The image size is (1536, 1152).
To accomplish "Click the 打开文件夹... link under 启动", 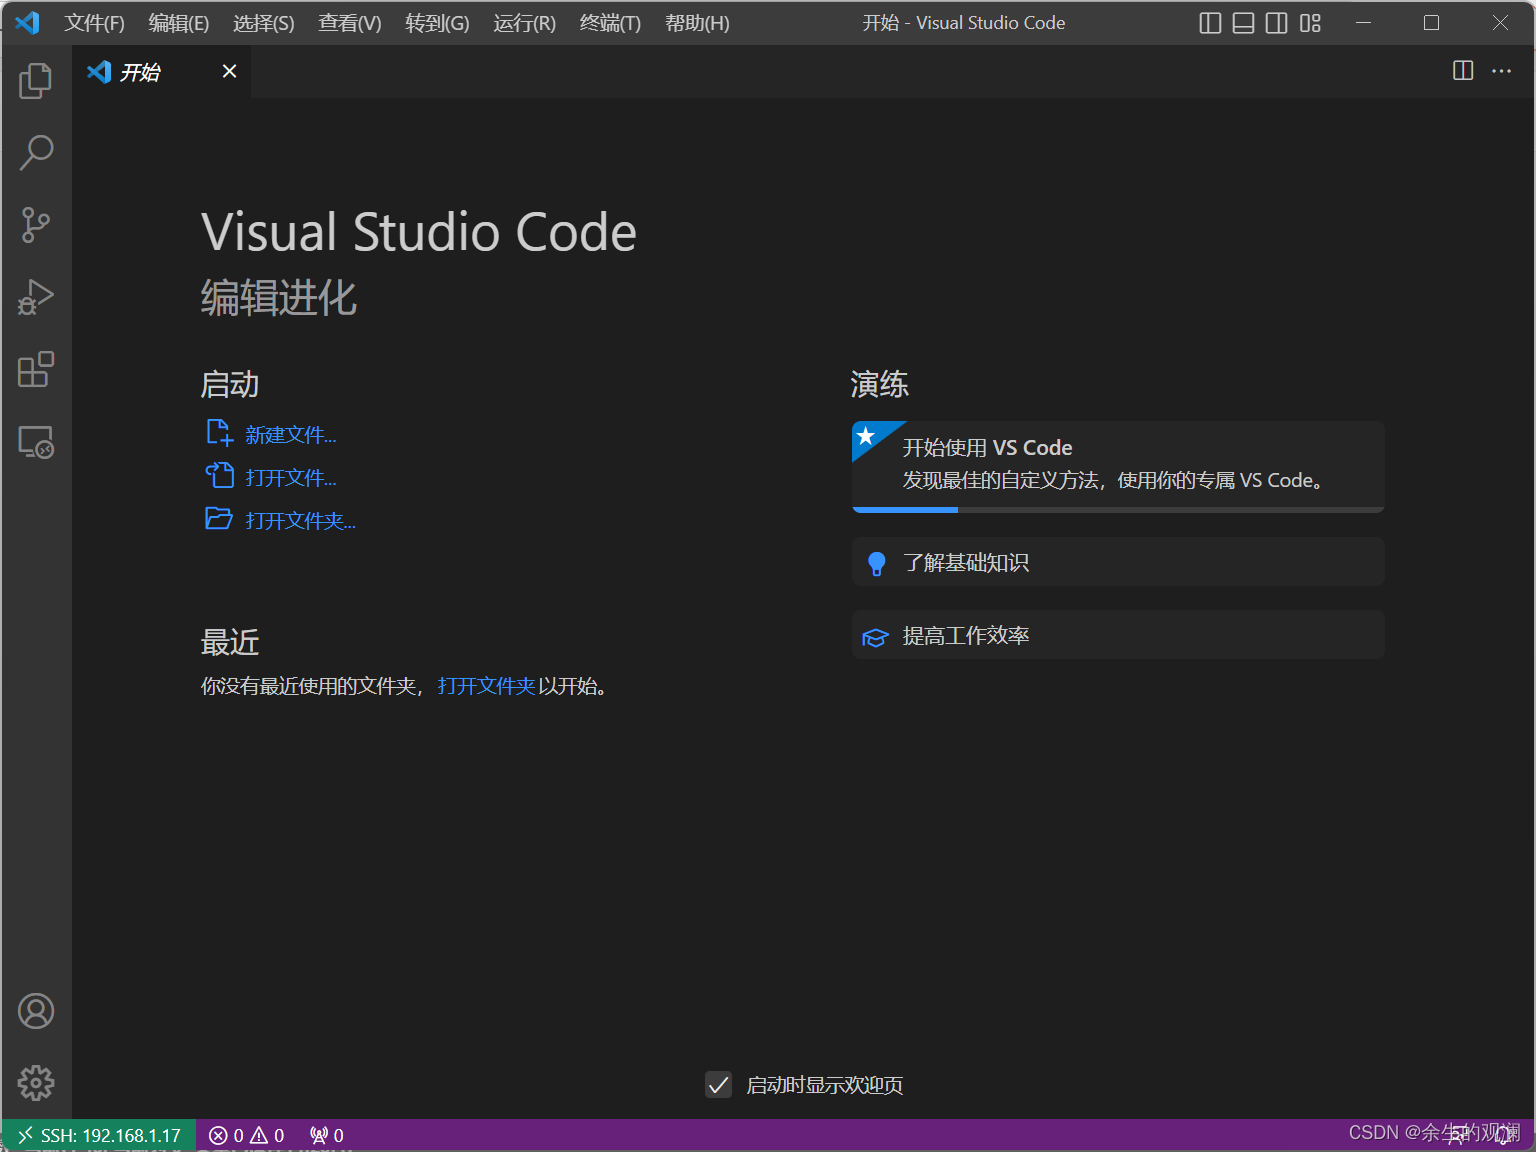I will click(300, 521).
